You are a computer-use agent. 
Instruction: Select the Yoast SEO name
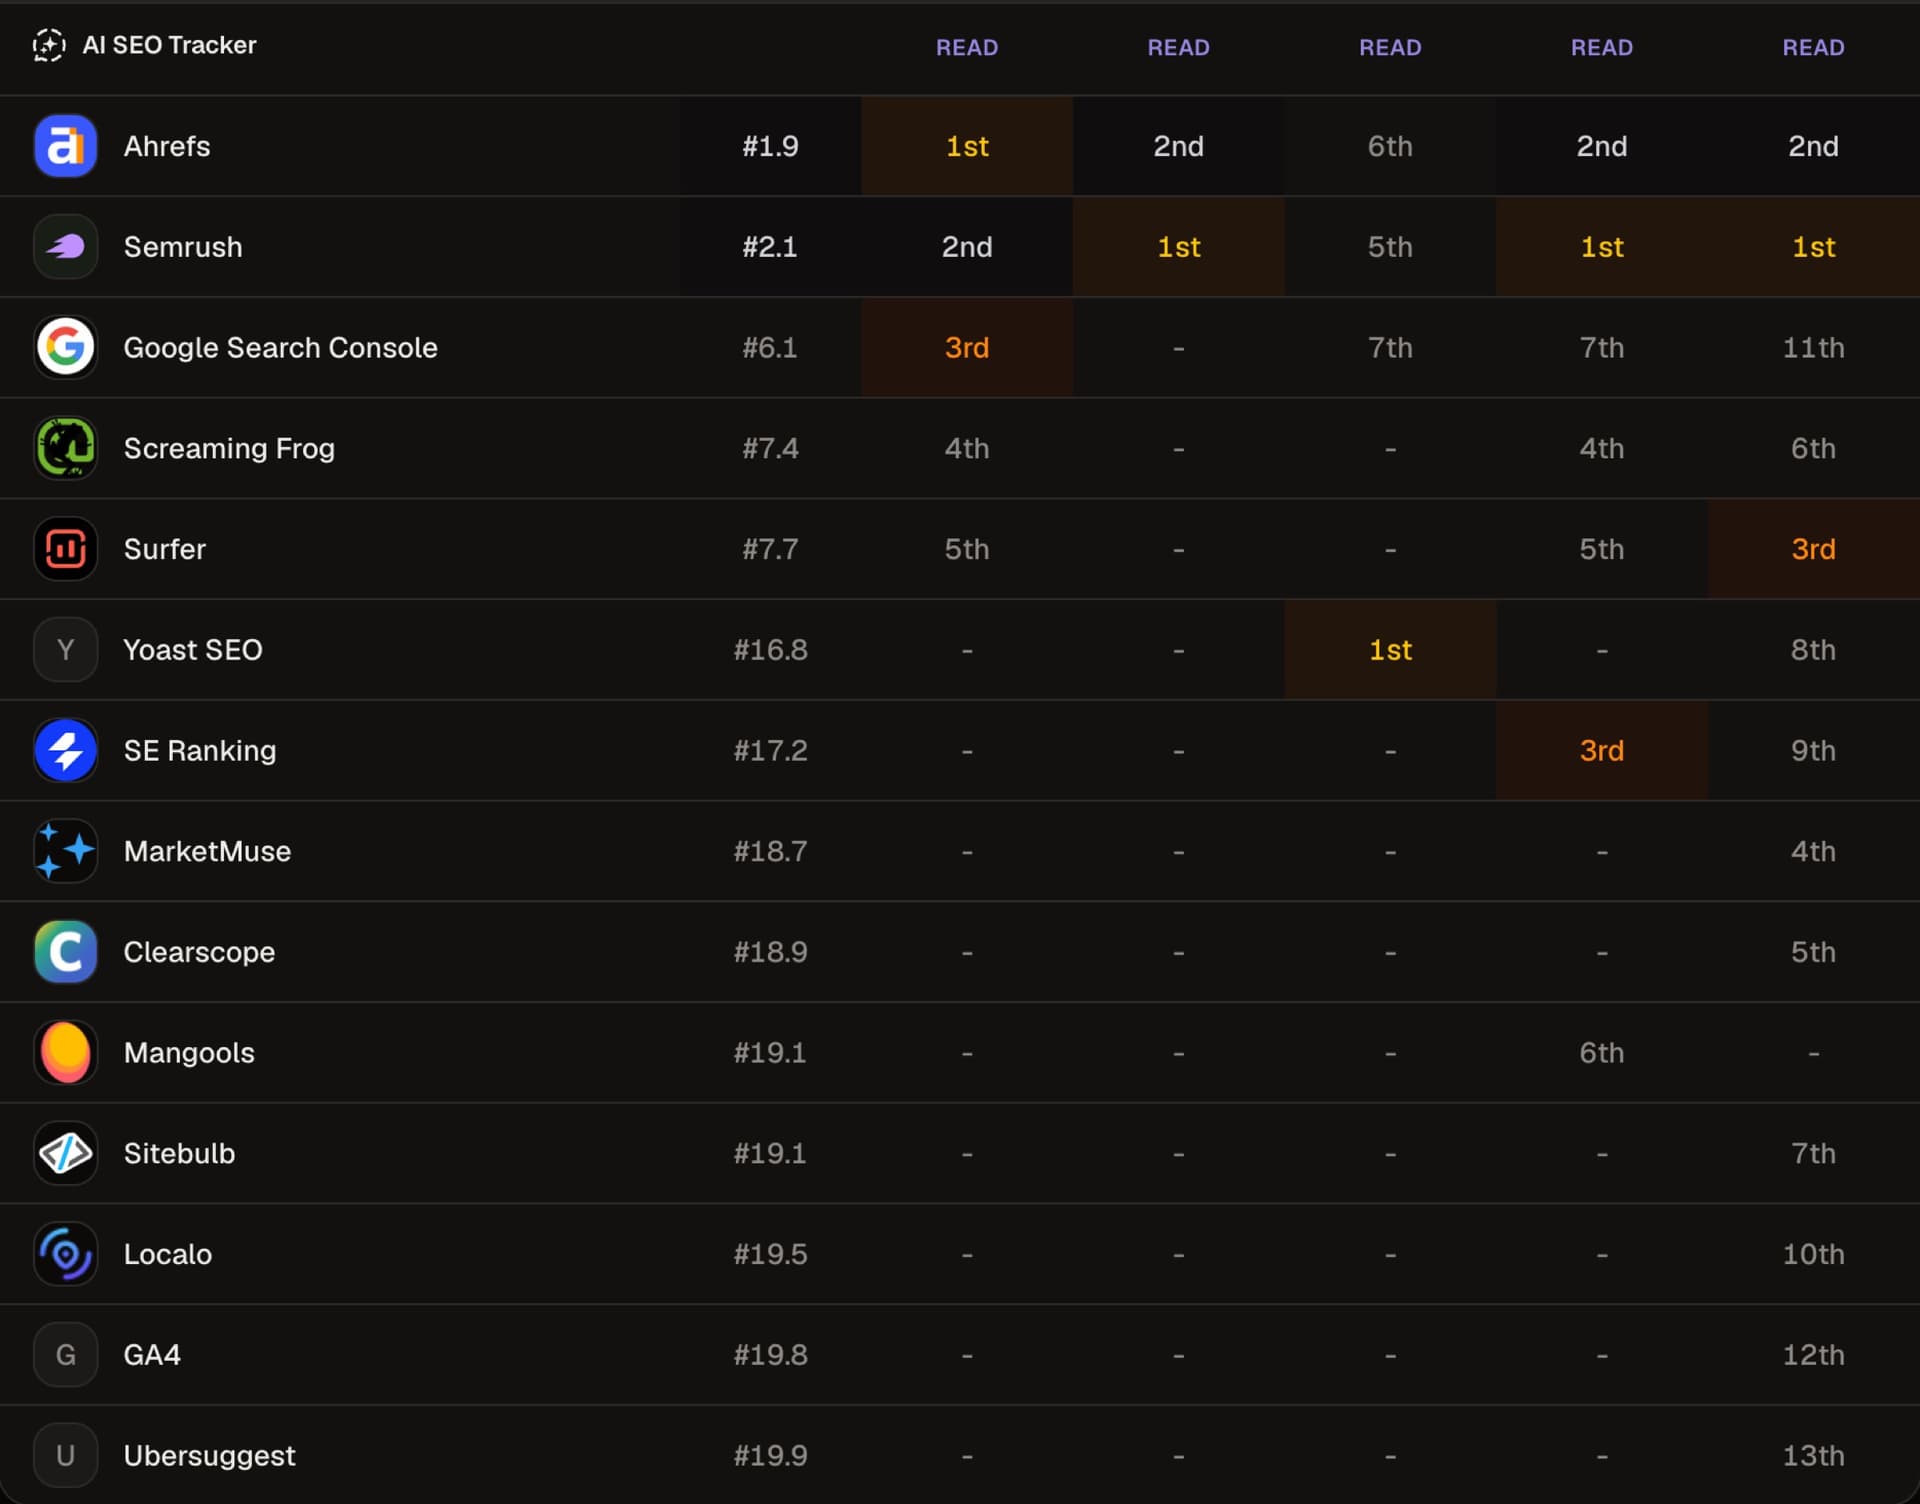(x=193, y=650)
